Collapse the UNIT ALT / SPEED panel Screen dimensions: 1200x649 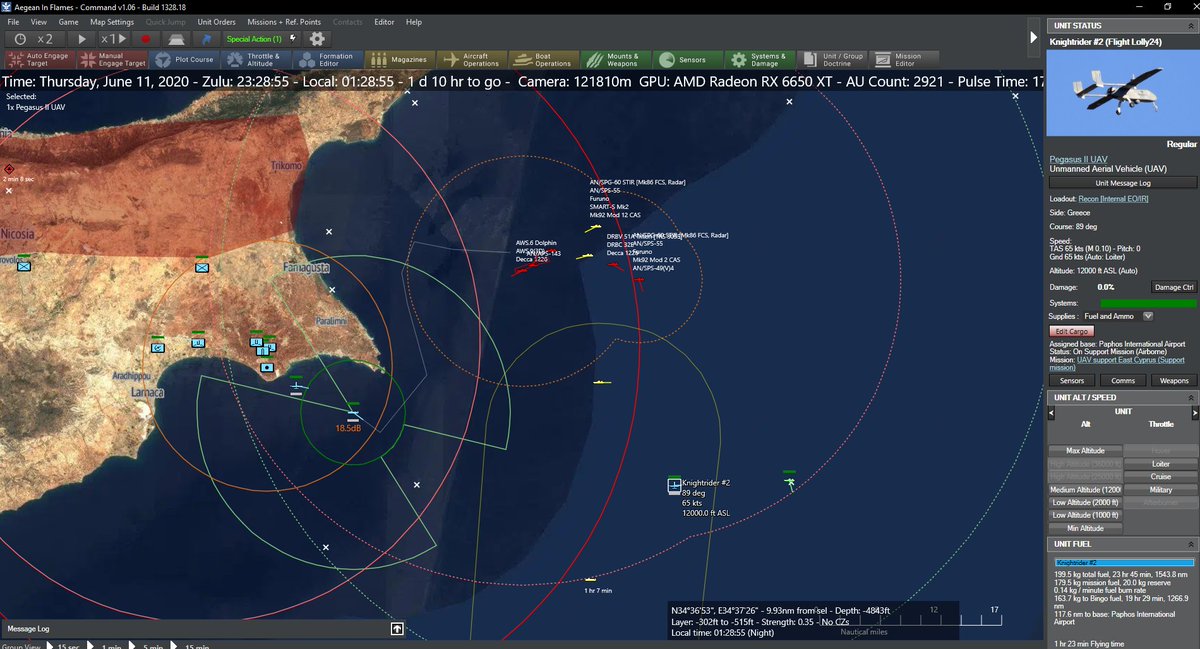1191,397
